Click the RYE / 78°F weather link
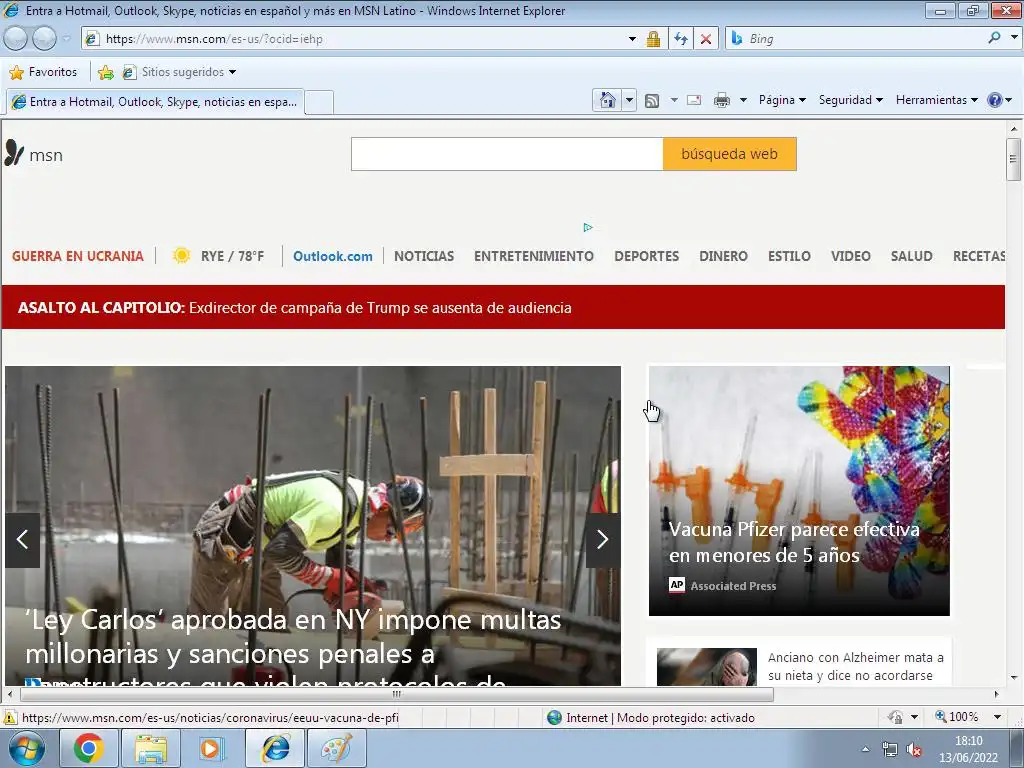 click(x=219, y=256)
